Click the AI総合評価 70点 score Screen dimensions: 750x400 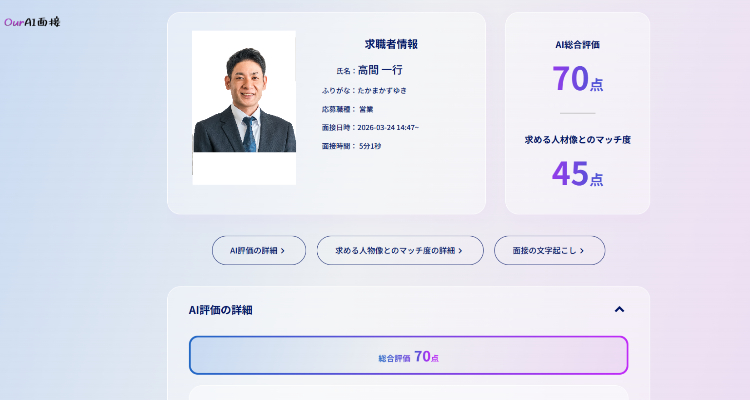point(577,78)
